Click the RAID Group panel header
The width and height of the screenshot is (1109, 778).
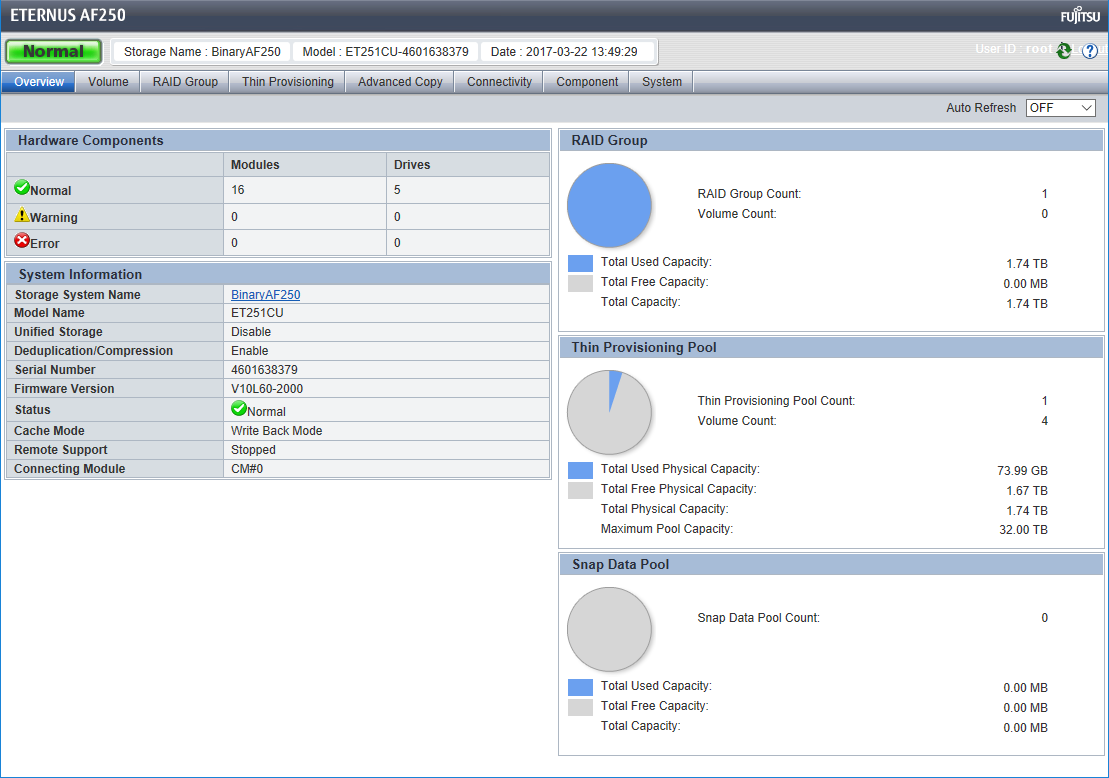click(831, 140)
